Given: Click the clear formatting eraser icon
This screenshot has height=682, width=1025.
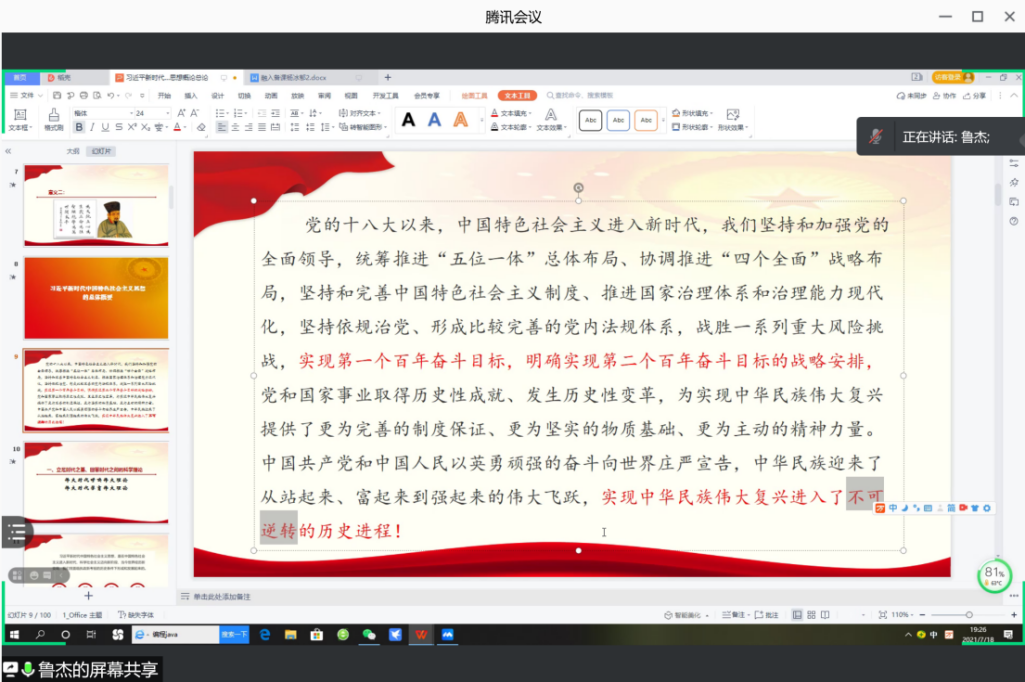Looking at the screenshot, I should click(201, 128).
